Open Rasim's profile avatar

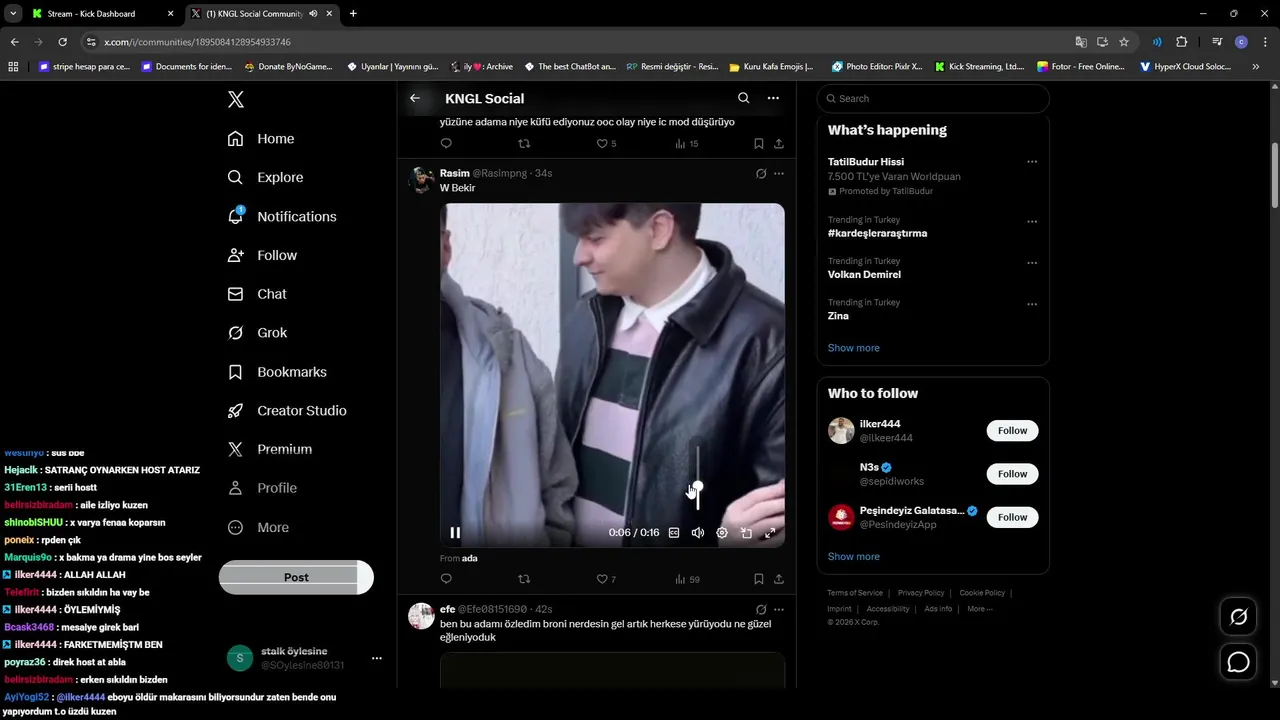(x=421, y=180)
